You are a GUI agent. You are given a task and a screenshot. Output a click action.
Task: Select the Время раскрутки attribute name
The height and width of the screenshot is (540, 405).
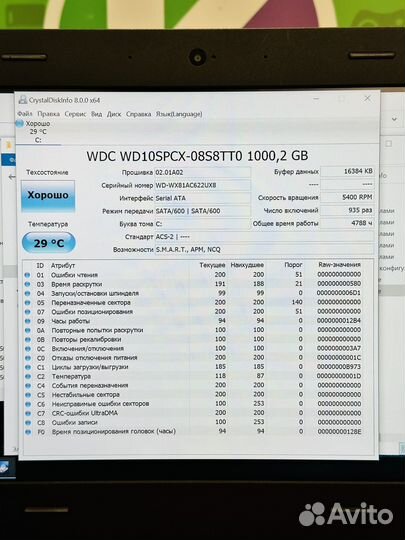pos(76,284)
